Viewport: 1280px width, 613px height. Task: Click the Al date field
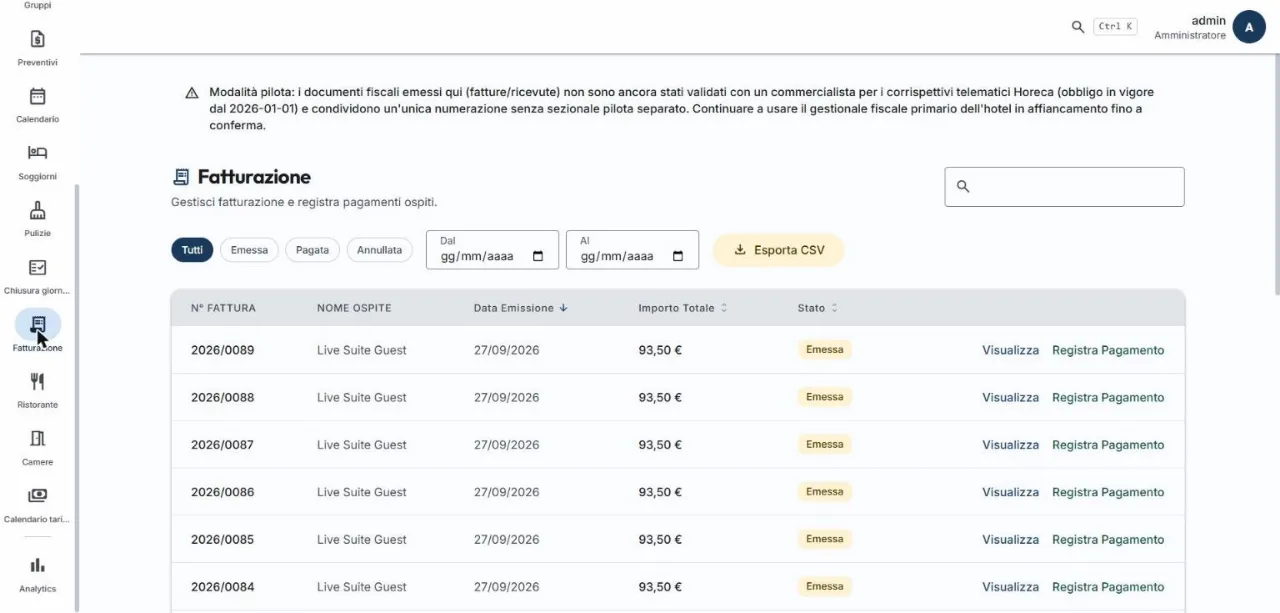click(x=632, y=250)
